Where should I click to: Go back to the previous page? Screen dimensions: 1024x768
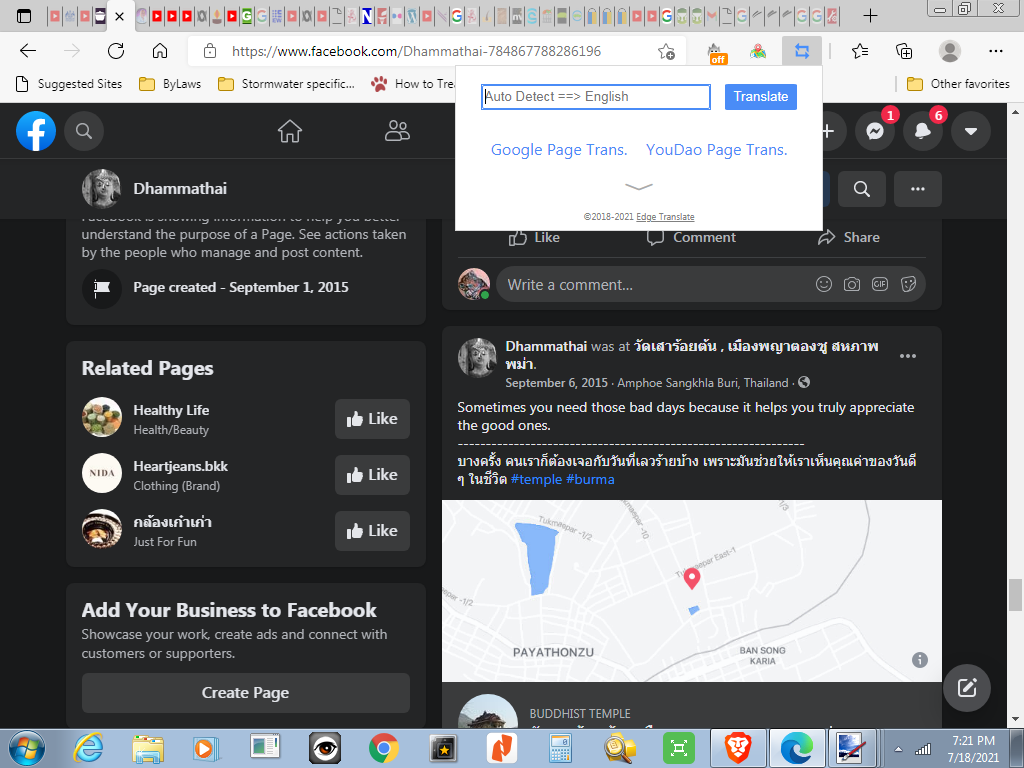click(x=27, y=51)
